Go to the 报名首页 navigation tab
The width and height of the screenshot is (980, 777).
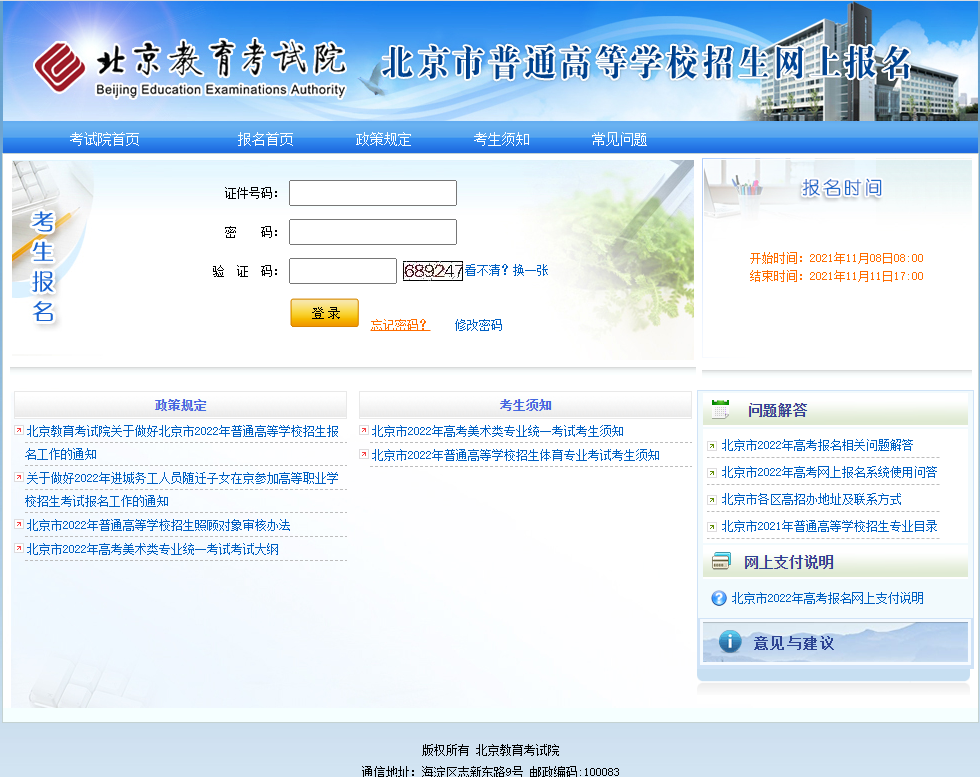point(265,139)
